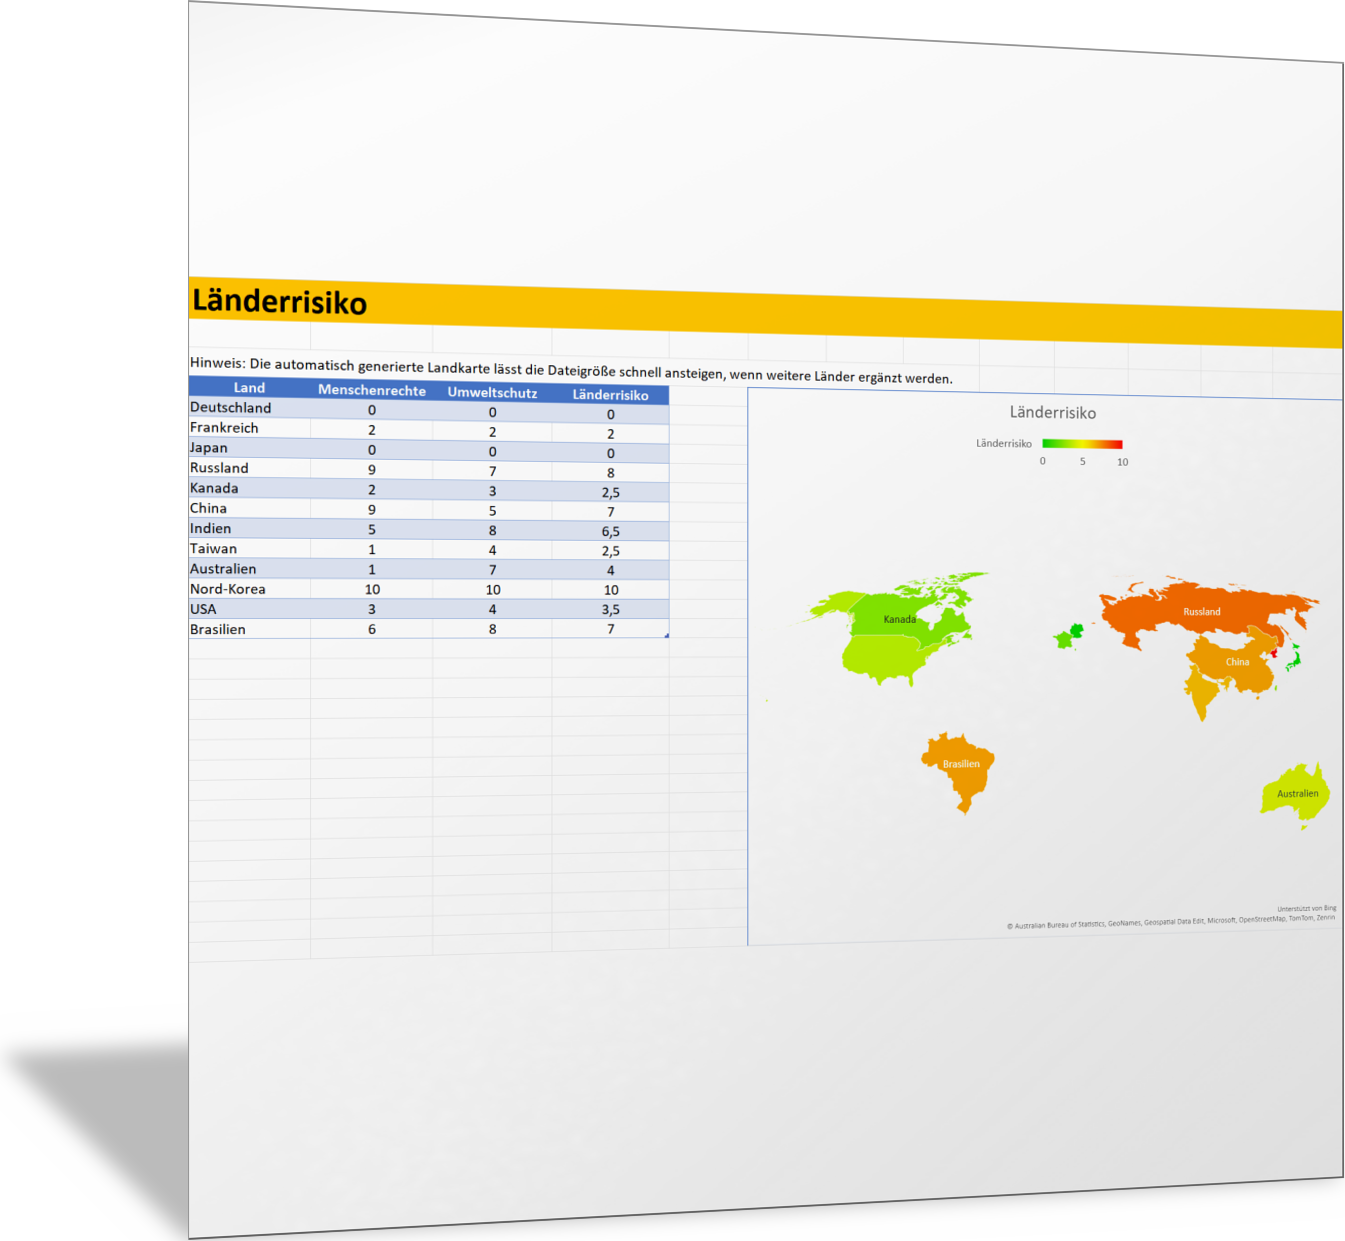
Task: Click the Menschenrechte column header
Action: (371, 390)
